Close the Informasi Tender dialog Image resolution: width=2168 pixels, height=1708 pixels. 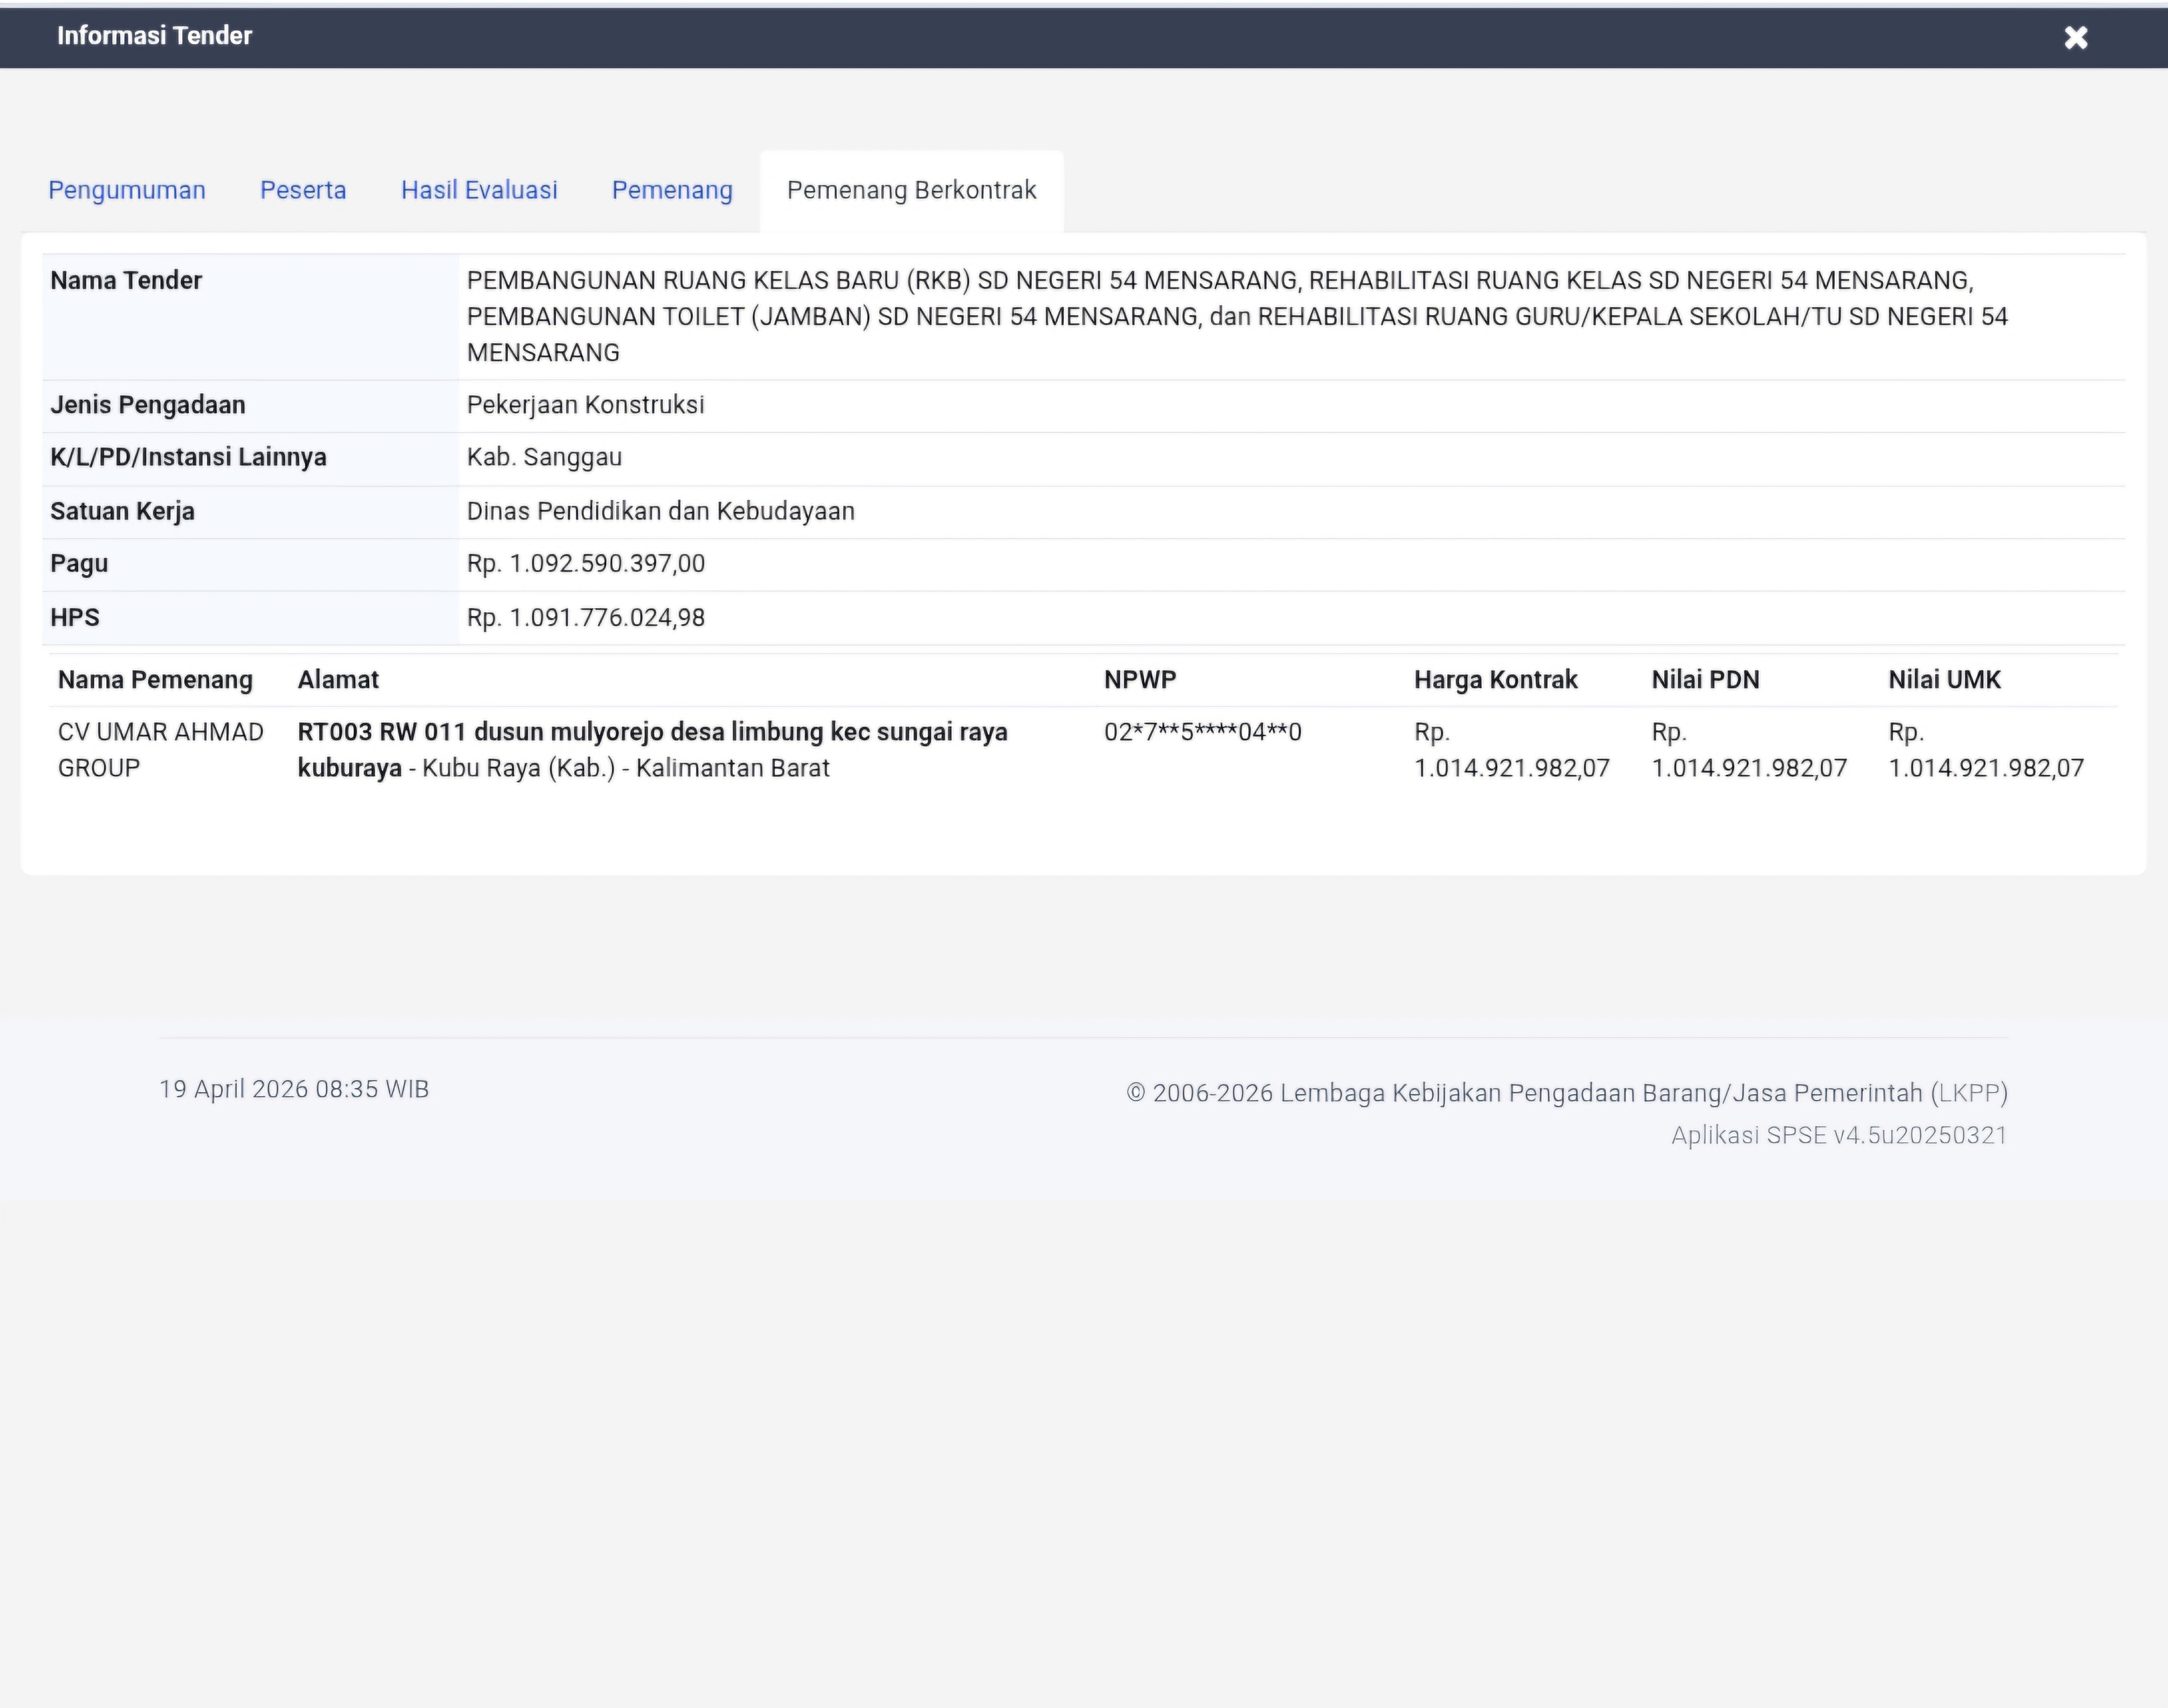pos(2075,38)
